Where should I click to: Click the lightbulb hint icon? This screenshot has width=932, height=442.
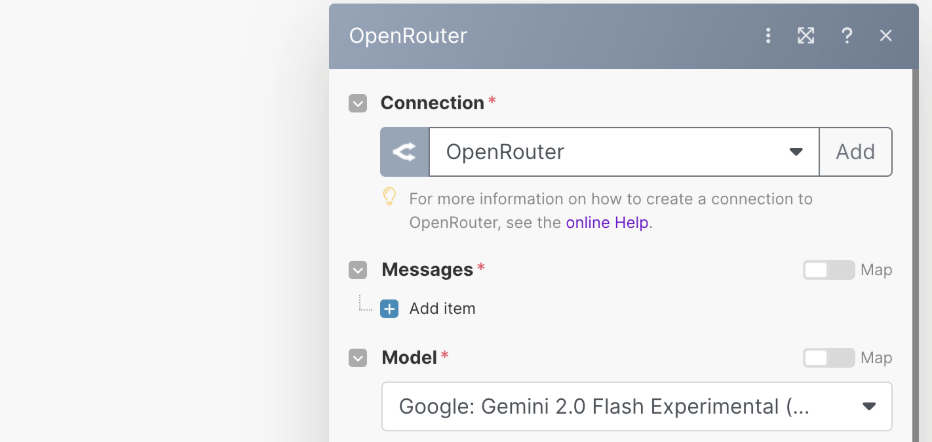[390, 198]
